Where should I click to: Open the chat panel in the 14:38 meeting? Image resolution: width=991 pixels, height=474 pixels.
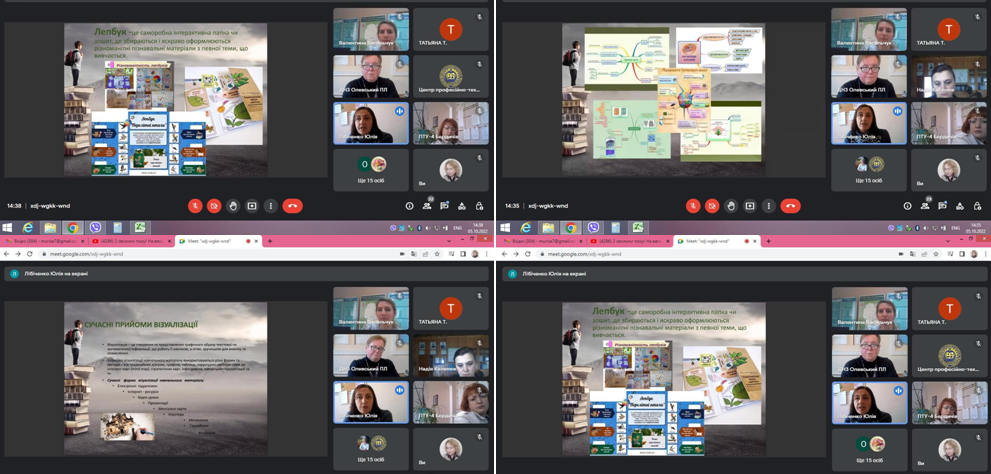(x=444, y=206)
